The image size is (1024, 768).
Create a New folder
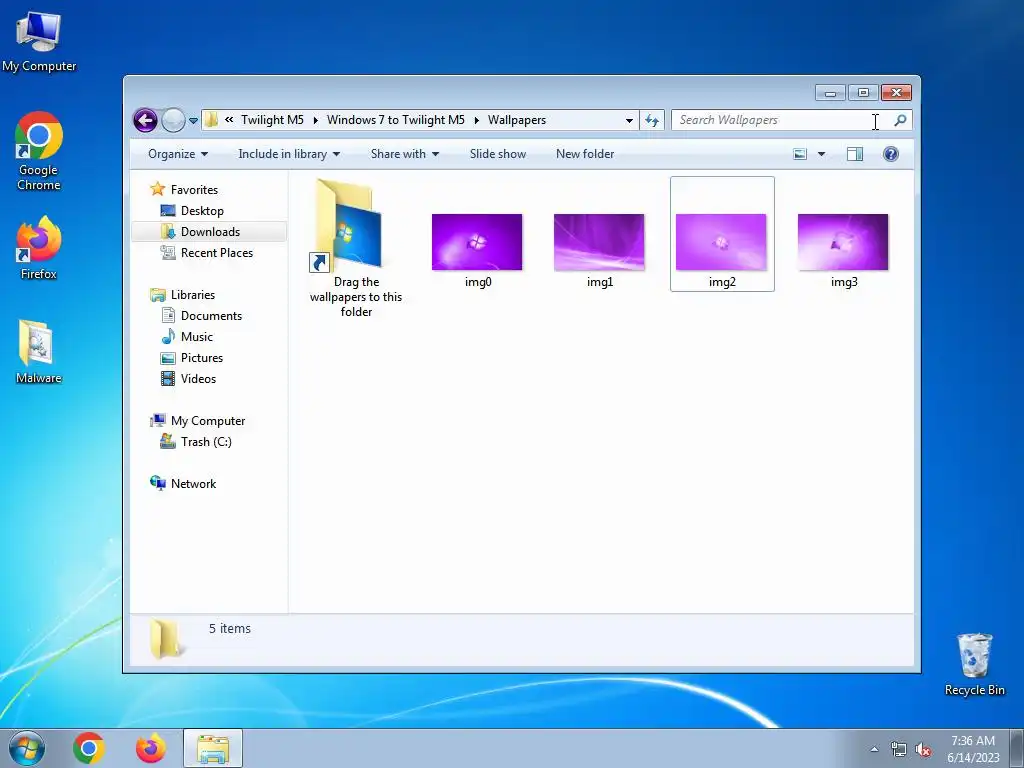585,154
